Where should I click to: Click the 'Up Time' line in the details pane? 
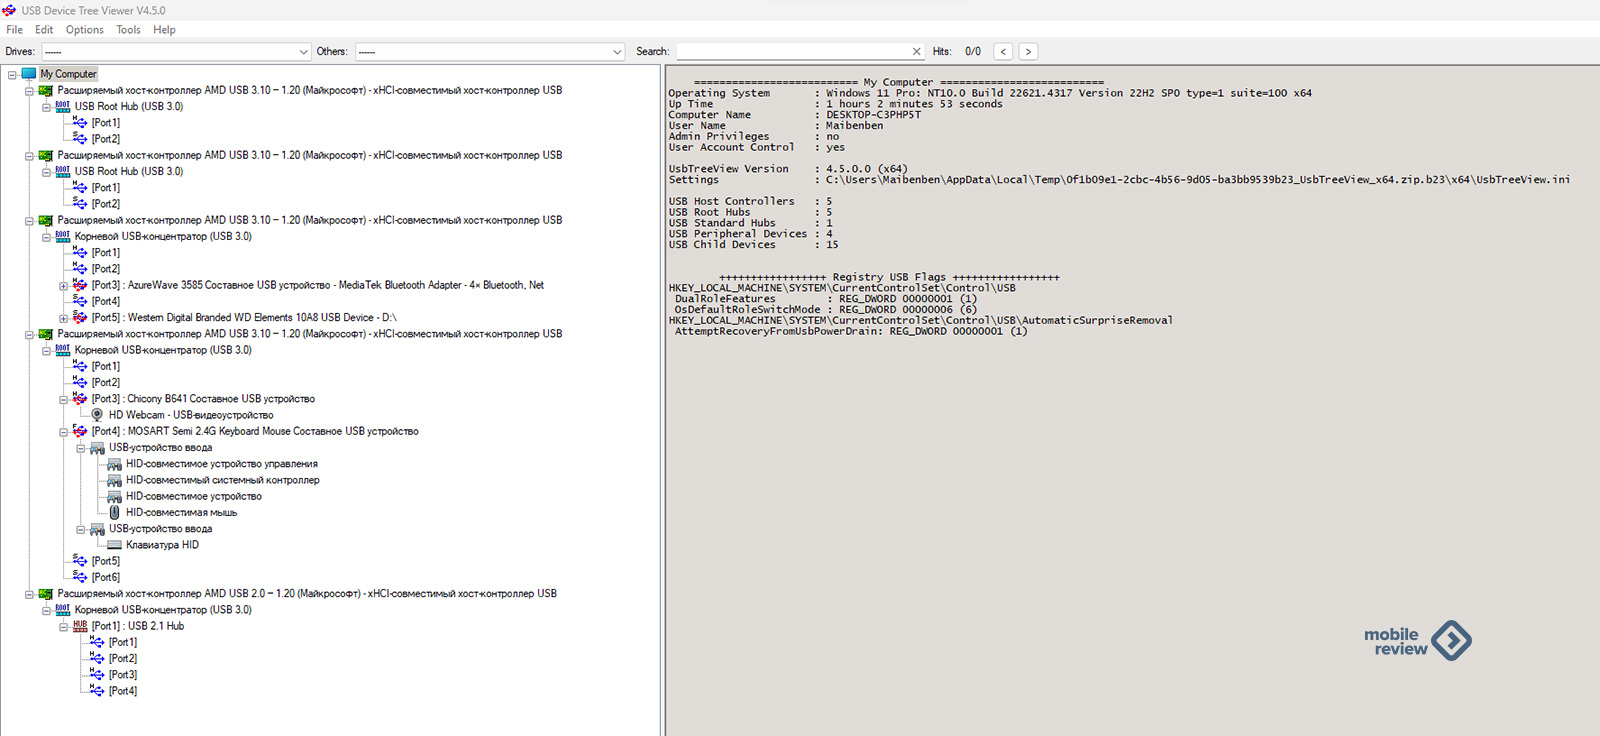point(835,104)
